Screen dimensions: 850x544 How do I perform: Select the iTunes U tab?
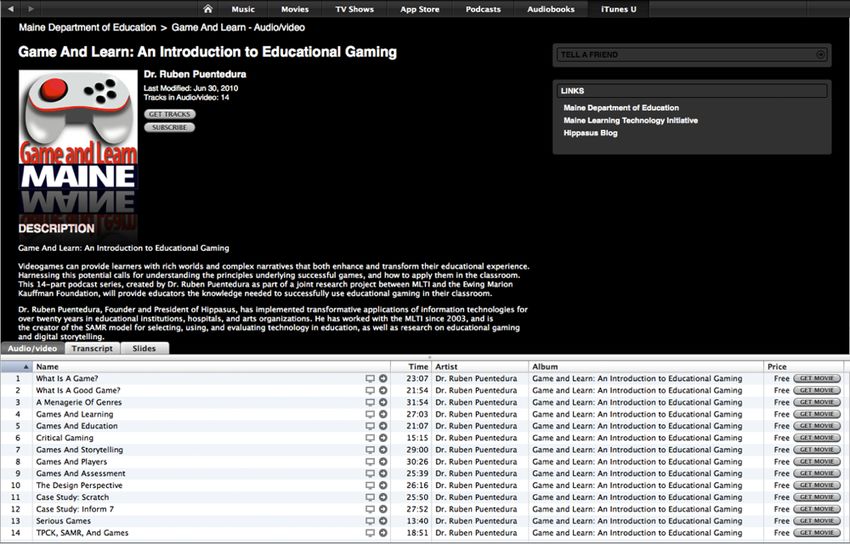click(x=619, y=9)
